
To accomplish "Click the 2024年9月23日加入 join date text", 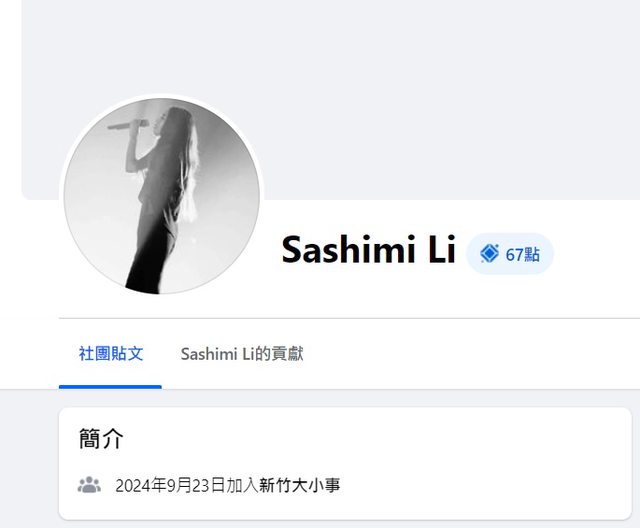I will (x=187, y=486).
